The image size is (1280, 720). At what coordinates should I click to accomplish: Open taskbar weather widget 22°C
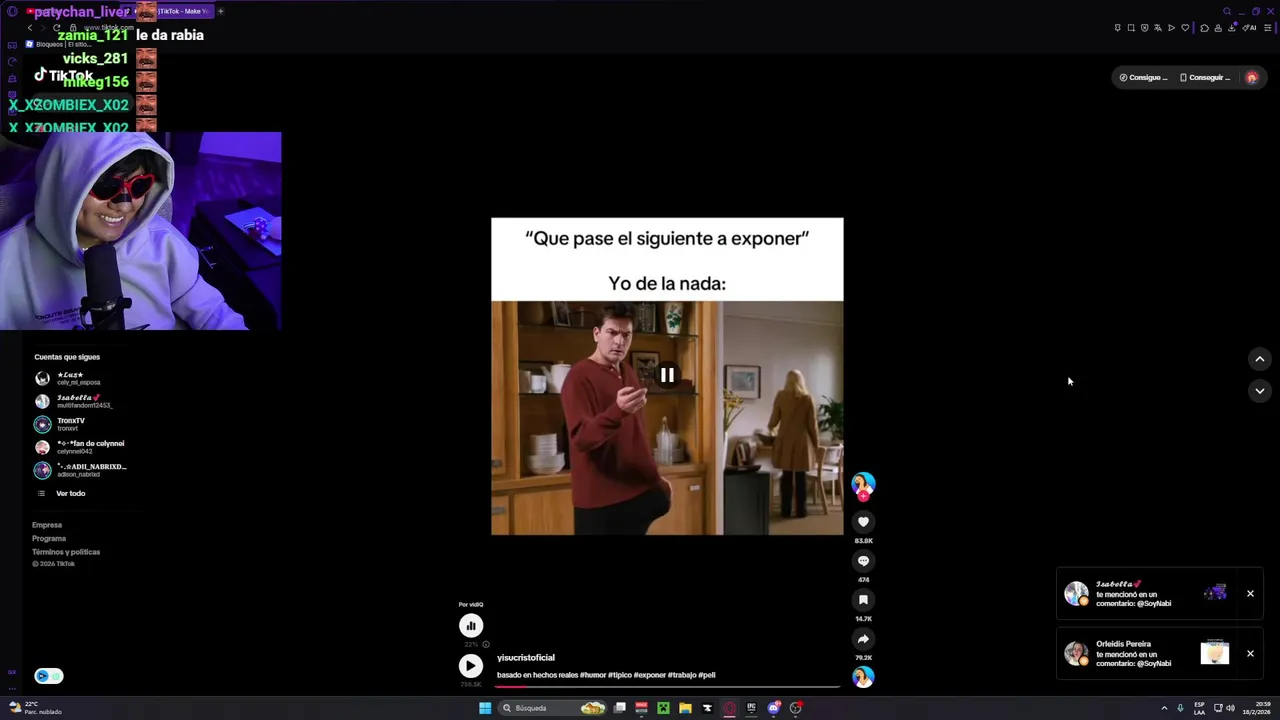point(36,708)
